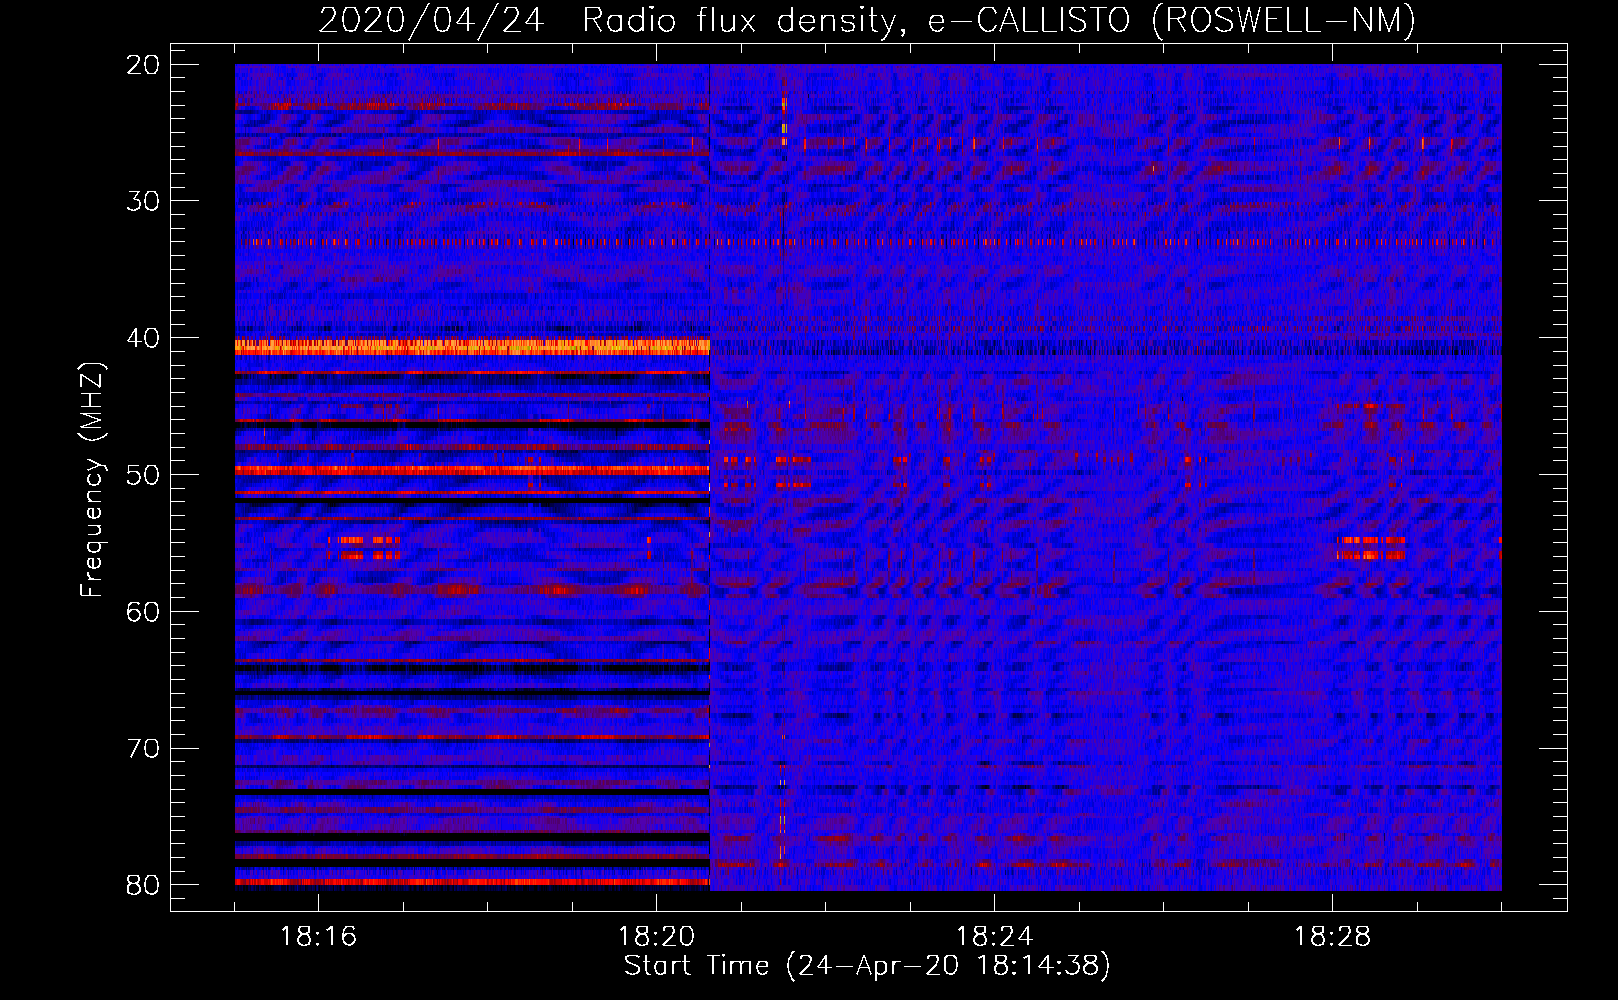Click the 60 frequency tick label
The width and height of the screenshot is (1618, 1000).
pos(144,611)
